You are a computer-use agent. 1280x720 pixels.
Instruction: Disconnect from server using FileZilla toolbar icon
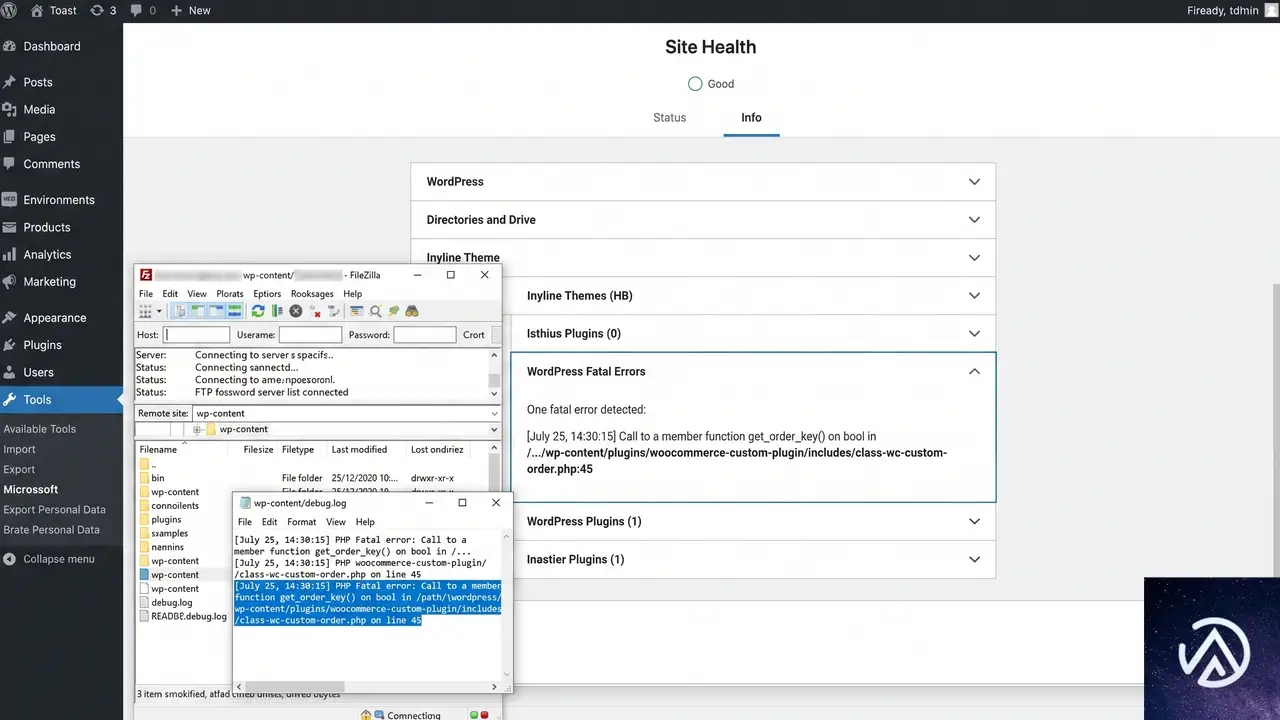click(x=315, y=312)
